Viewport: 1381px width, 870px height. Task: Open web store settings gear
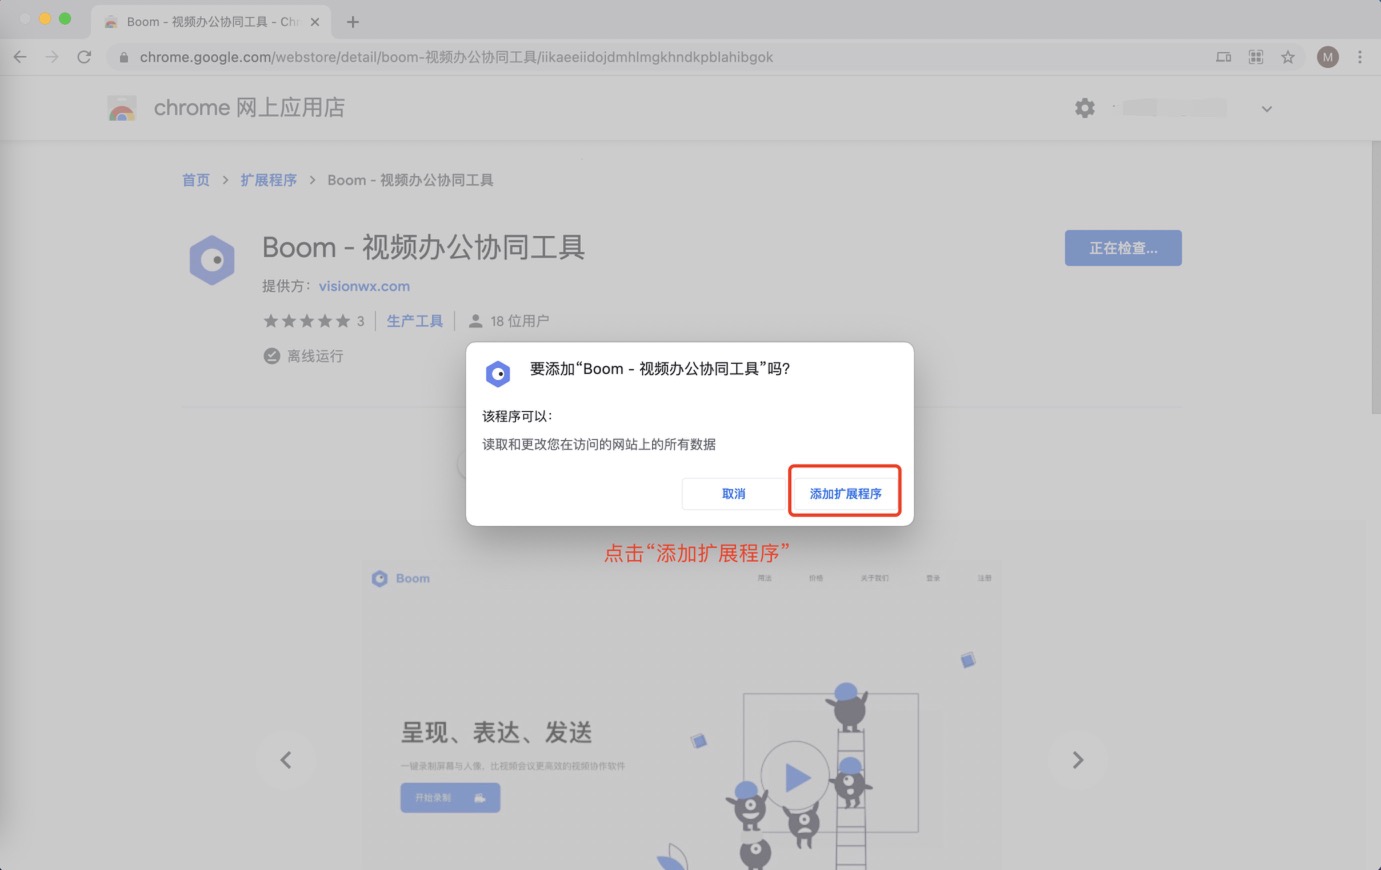tap(1085, 108)
